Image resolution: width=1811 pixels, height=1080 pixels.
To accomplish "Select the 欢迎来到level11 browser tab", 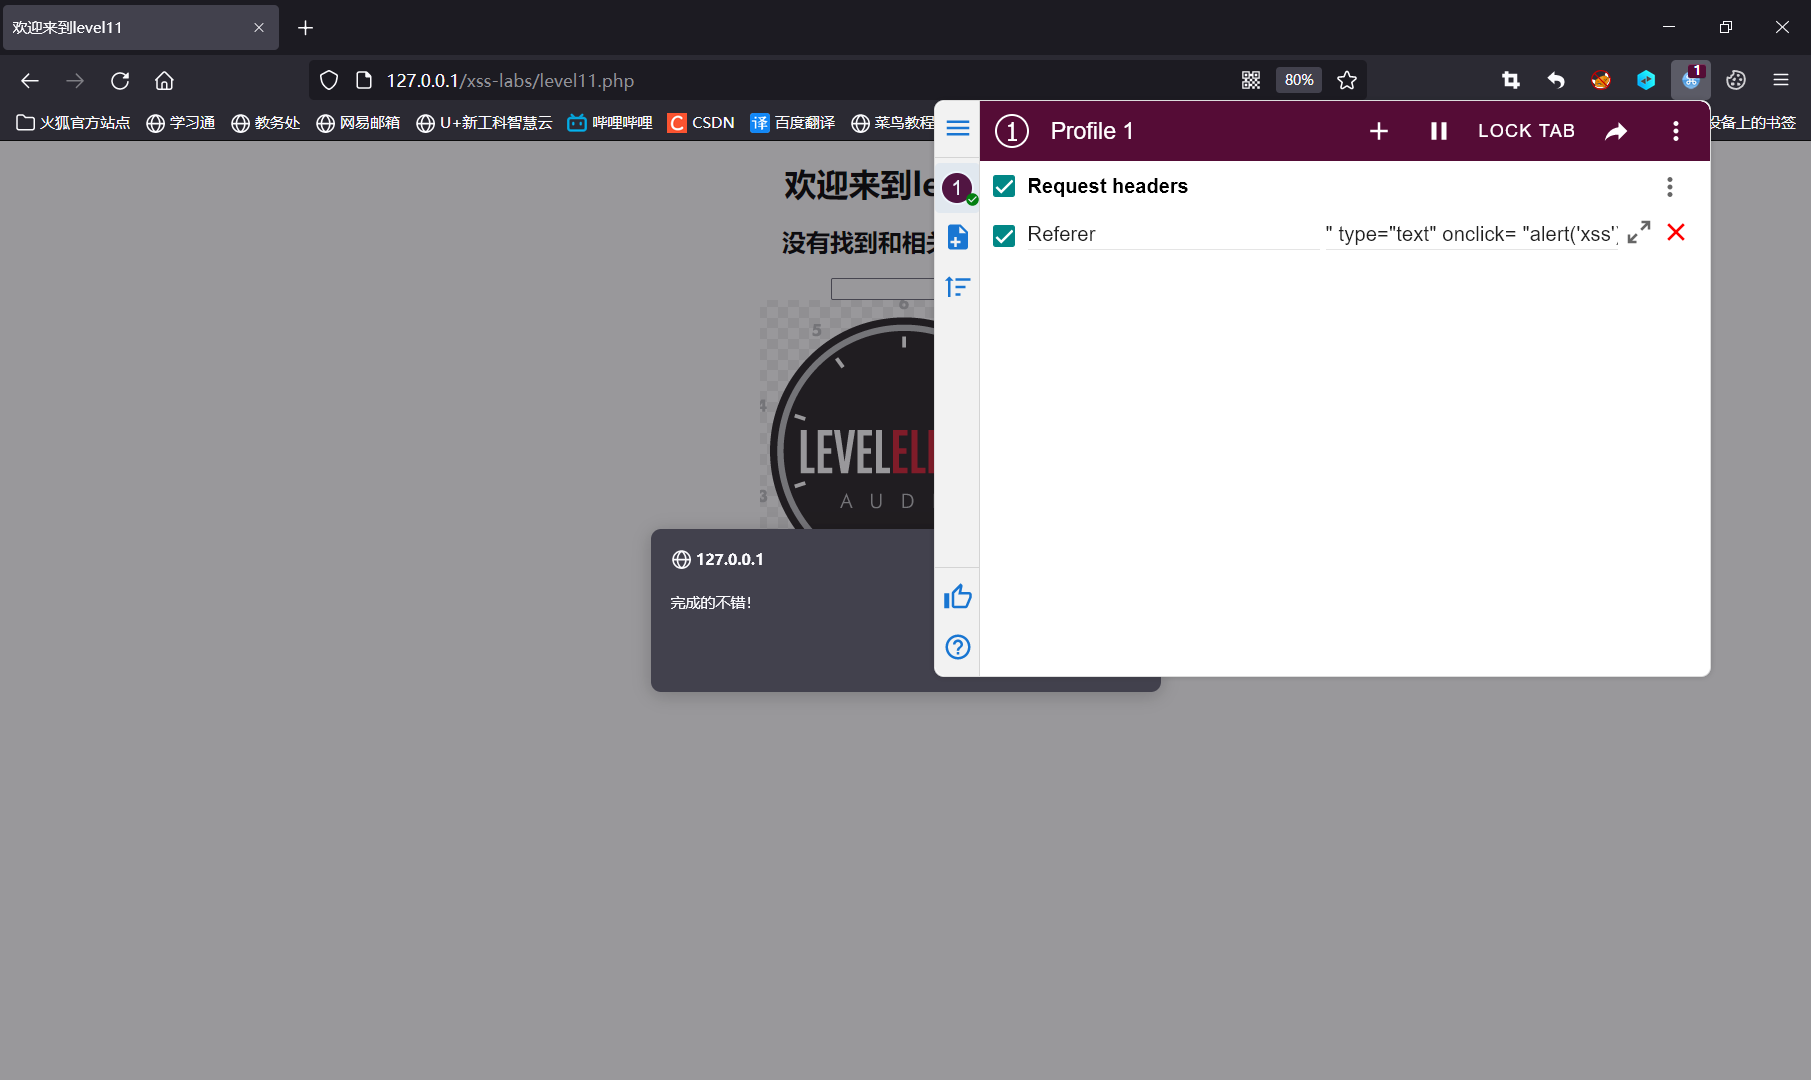I will (130, 27).
